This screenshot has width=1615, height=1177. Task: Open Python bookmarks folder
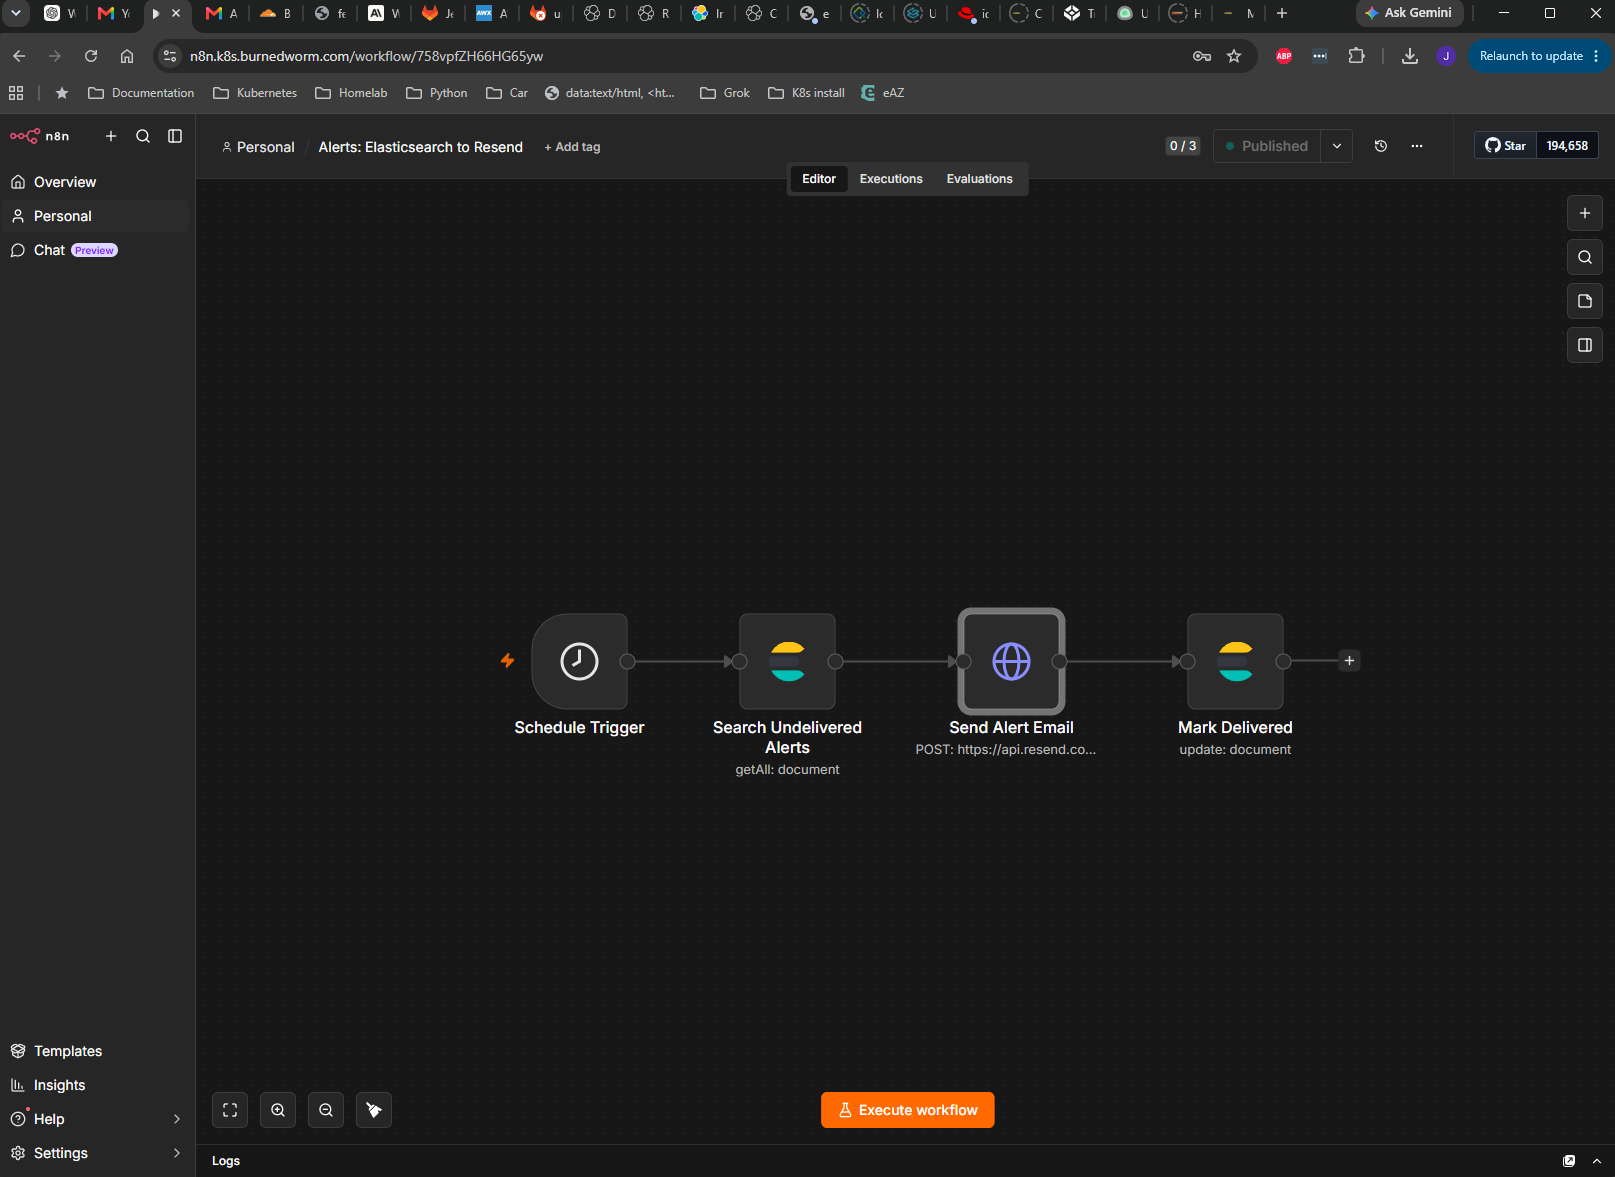tap(437, 93)
